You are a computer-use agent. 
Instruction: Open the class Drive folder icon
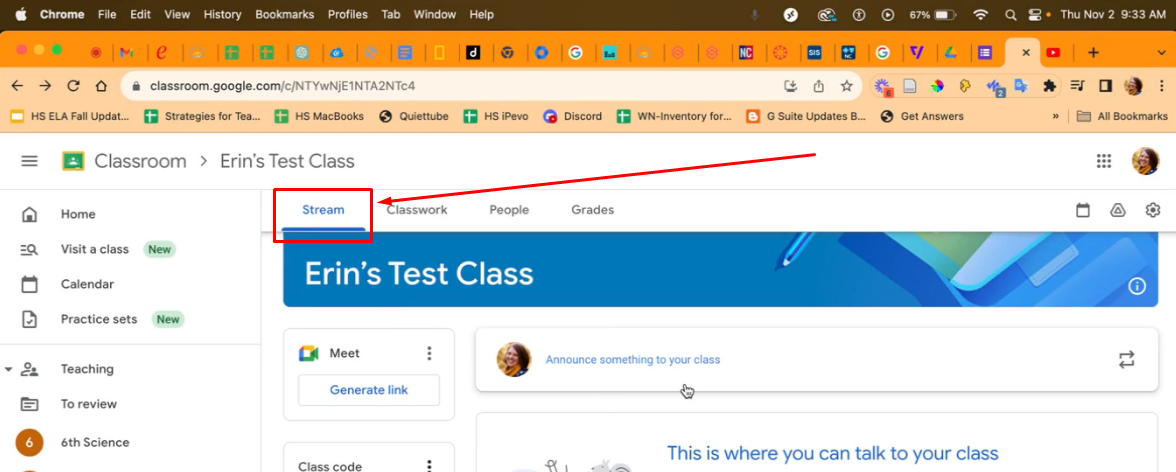pyautogui.click(x=1118, y=211)
